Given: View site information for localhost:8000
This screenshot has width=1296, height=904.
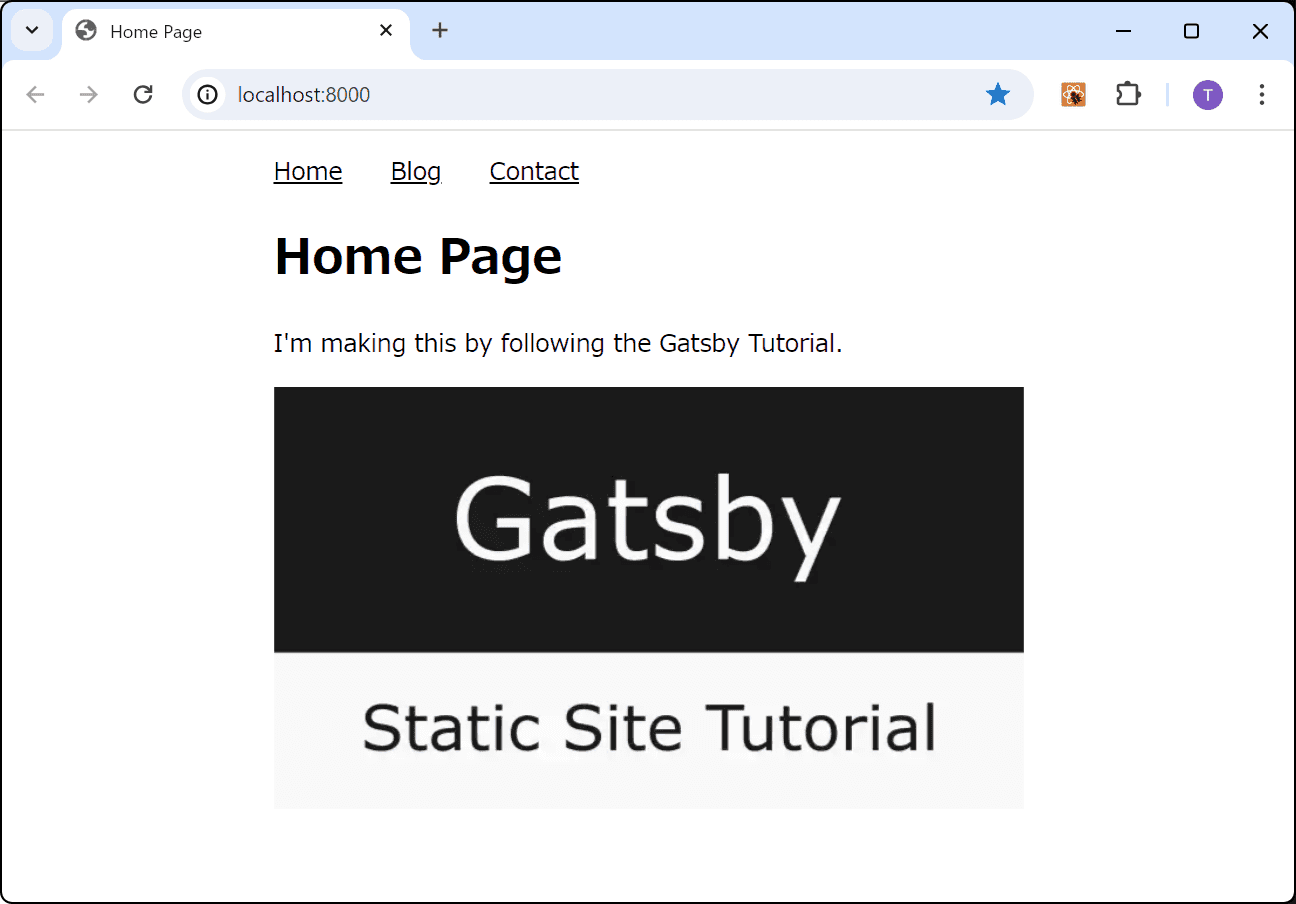Looking at the screenshot, I should 206,95.
